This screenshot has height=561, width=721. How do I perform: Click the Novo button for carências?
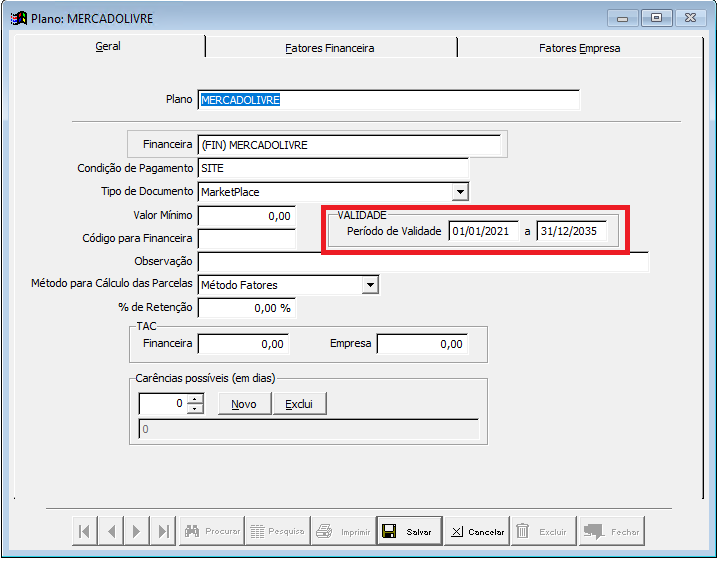click(x=244, y=404)
